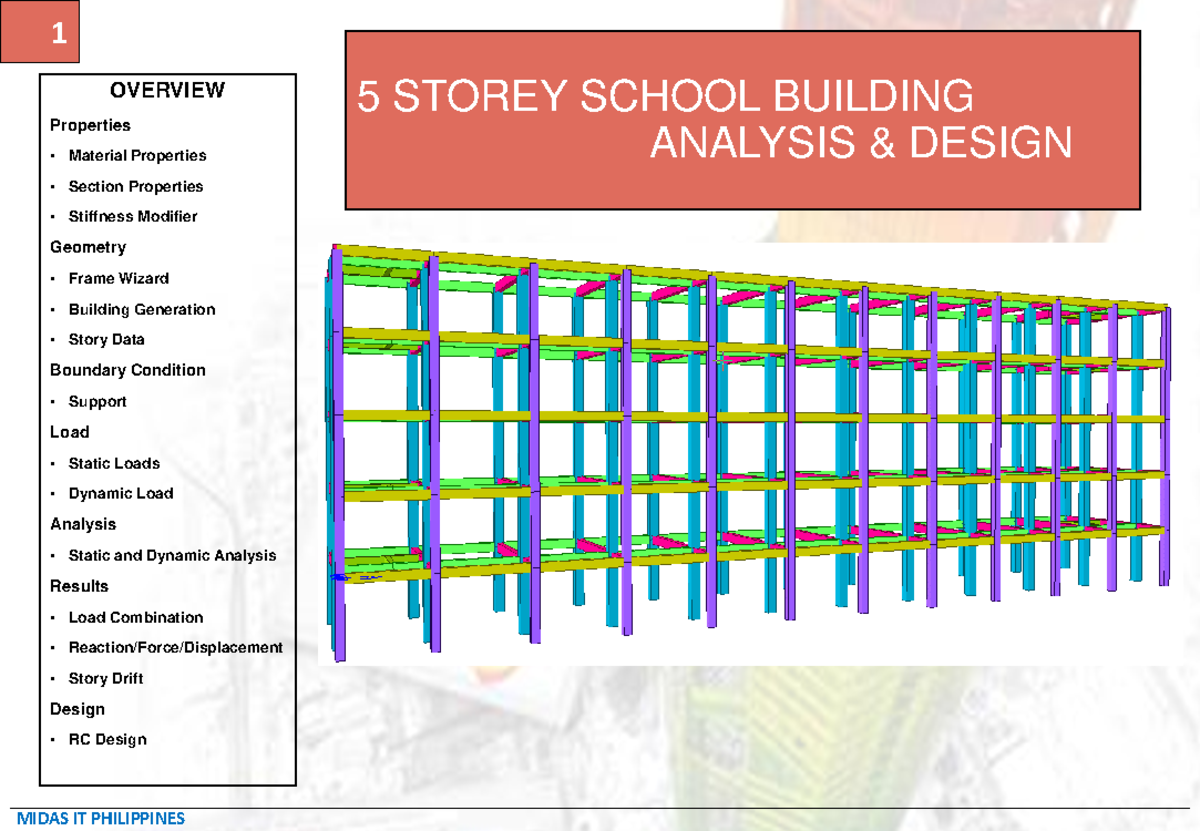
Task: Click the OVERVIEW panel heading
Action: 166,91
